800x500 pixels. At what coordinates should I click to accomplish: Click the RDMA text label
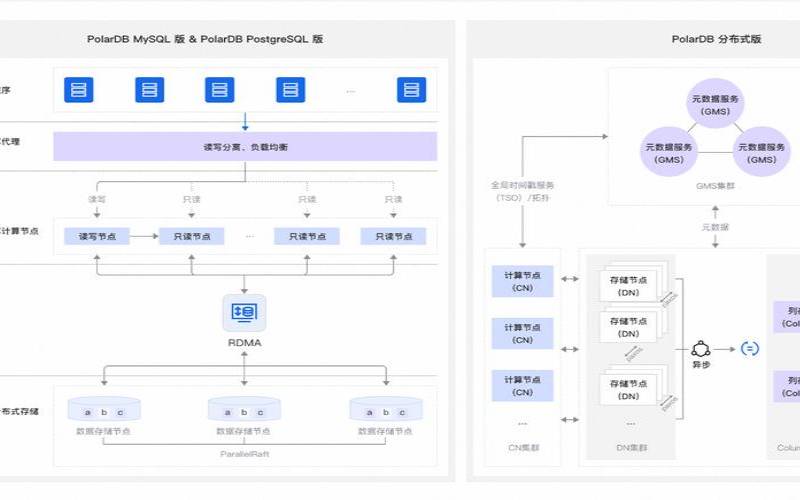244,343
